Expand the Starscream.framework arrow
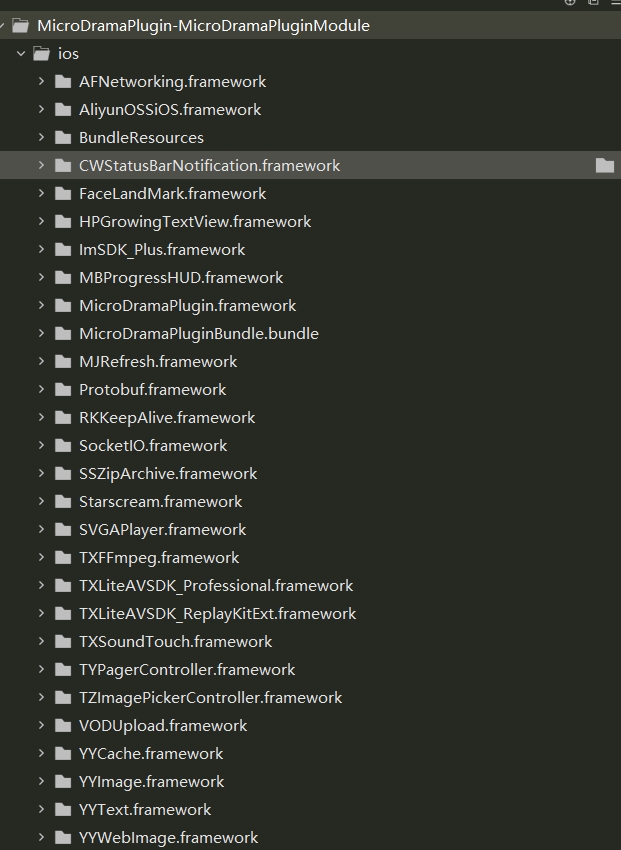This screenshot has width=621, height=850. pyautogui.click(x=42, y=501)
